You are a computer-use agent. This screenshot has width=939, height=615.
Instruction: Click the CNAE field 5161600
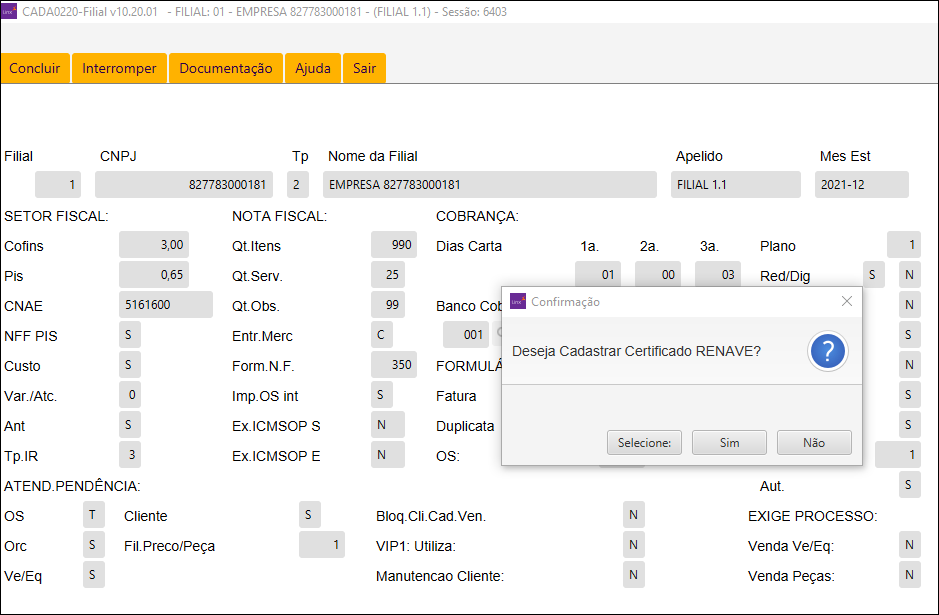166,304
